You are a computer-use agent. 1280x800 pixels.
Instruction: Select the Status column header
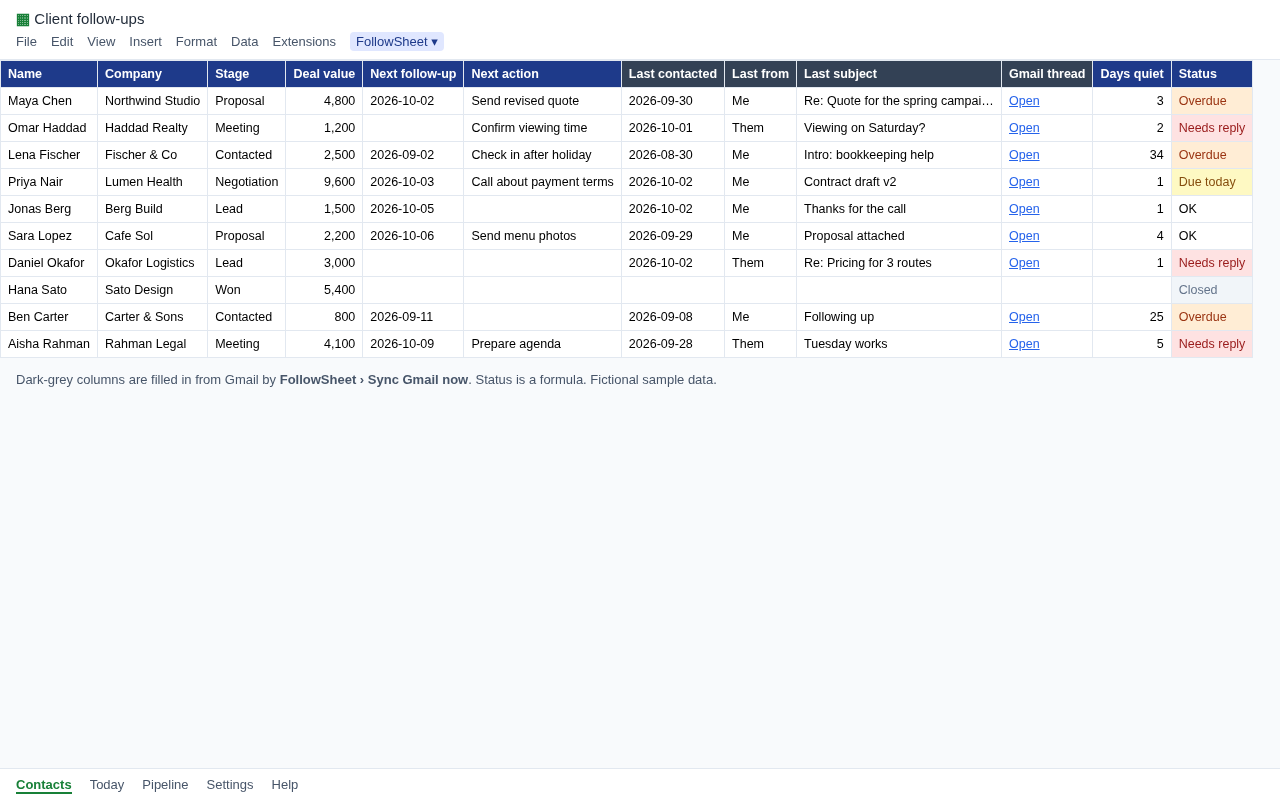click(1212, 74)
